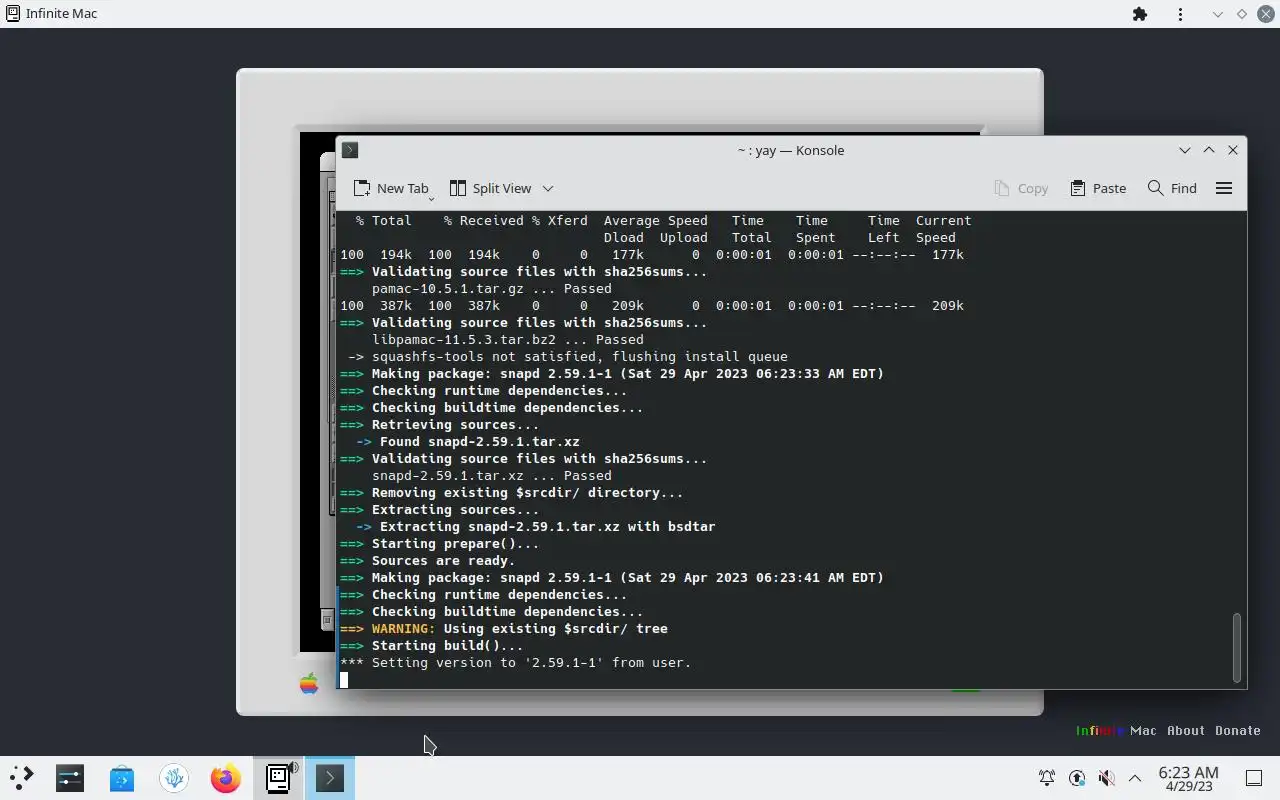
Task: Click the Infinite Mac footer link
Action: 1116,730
